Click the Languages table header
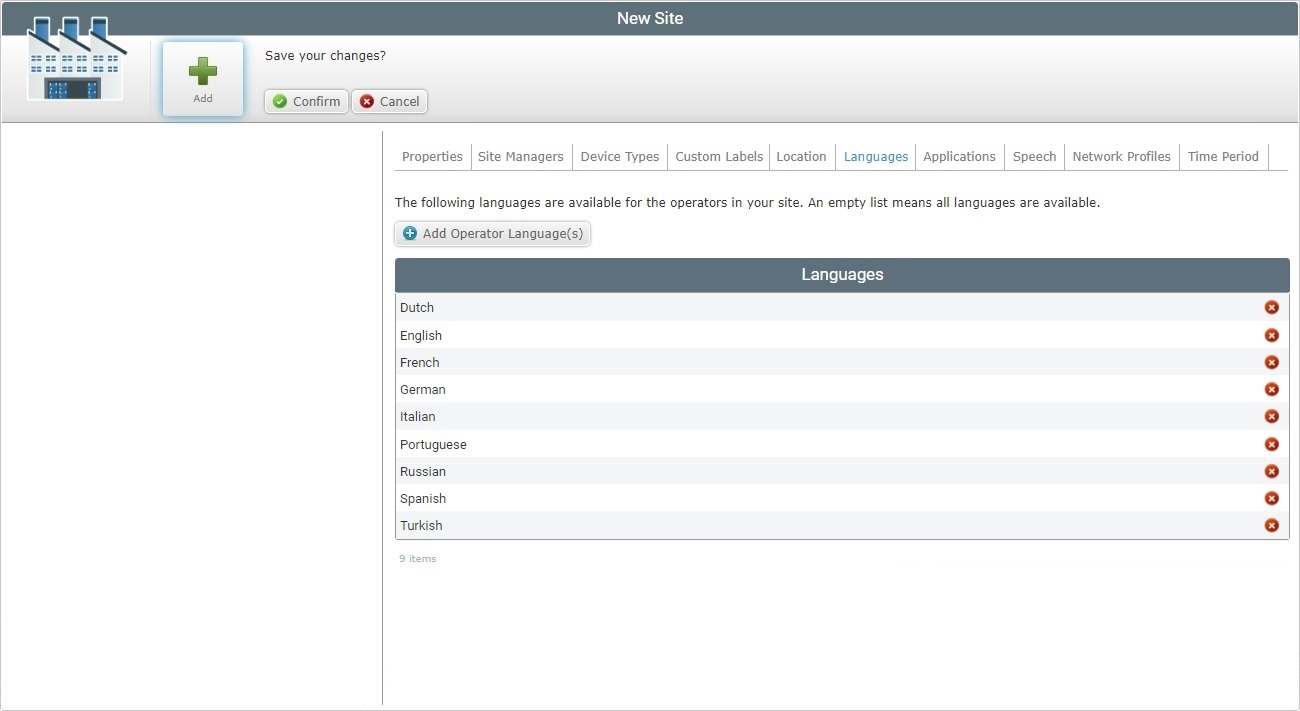 (841, 274)
